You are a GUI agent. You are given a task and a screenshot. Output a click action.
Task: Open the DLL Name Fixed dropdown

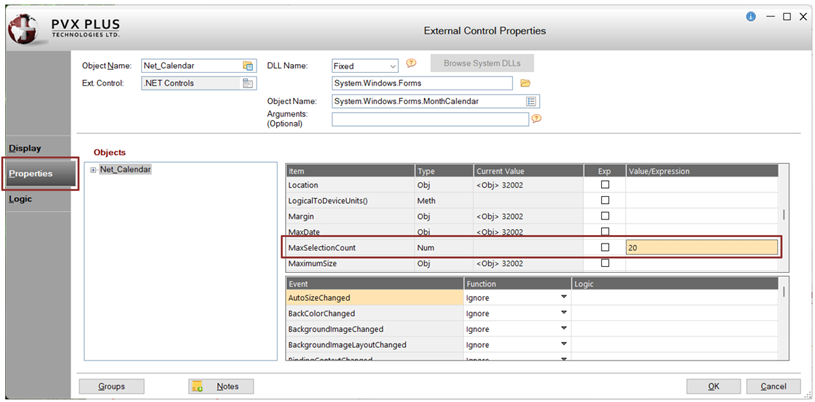pos(392,67)
